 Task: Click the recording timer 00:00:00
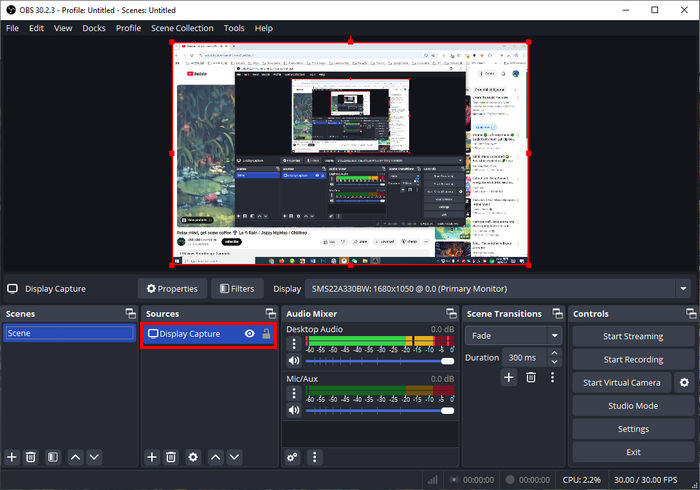534,480
